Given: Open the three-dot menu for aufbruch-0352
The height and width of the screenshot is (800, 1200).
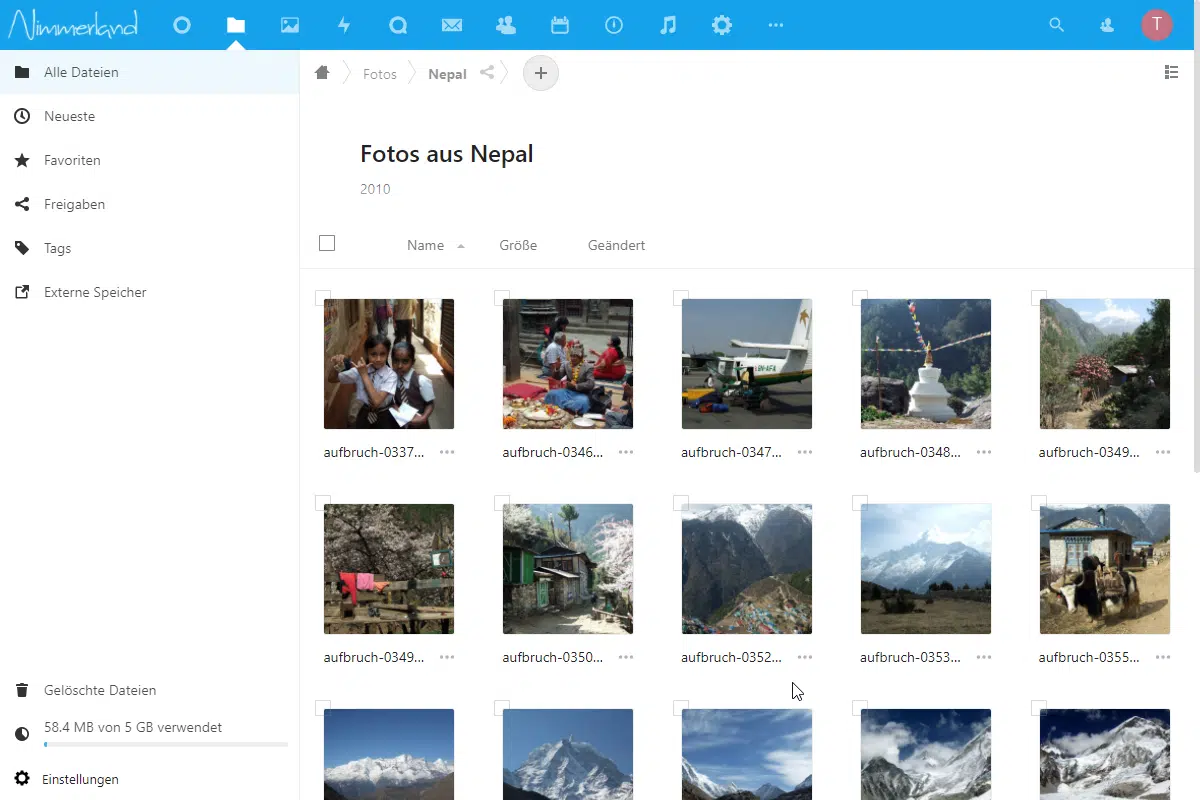Looking at the screenshot, I should (x=805, y=657).
